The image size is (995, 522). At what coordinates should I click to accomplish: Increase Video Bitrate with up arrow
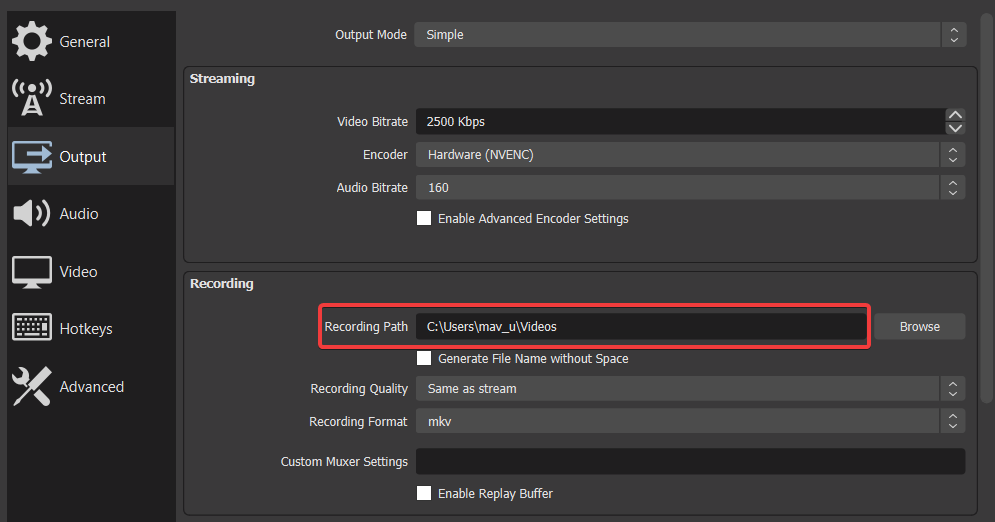click(955, 116)
